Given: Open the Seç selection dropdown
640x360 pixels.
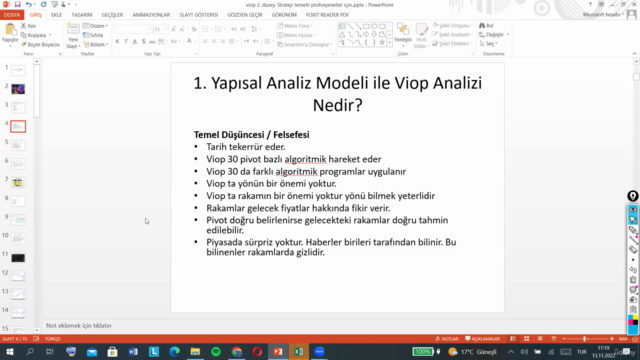Looking at the screenshot, I should (489, 44).
